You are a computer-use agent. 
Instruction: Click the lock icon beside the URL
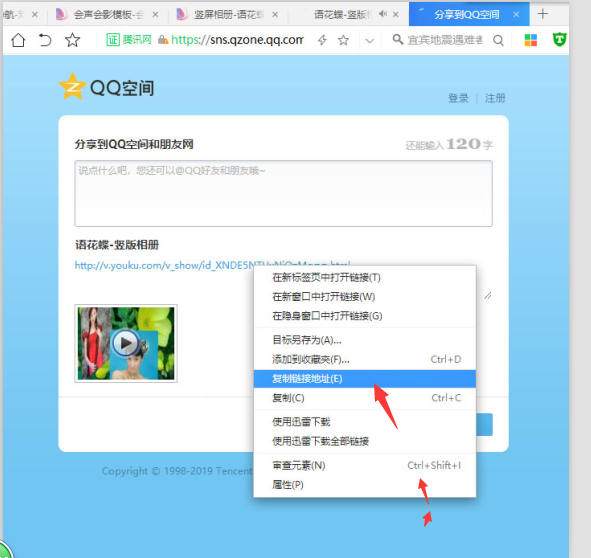pos(163,40)
